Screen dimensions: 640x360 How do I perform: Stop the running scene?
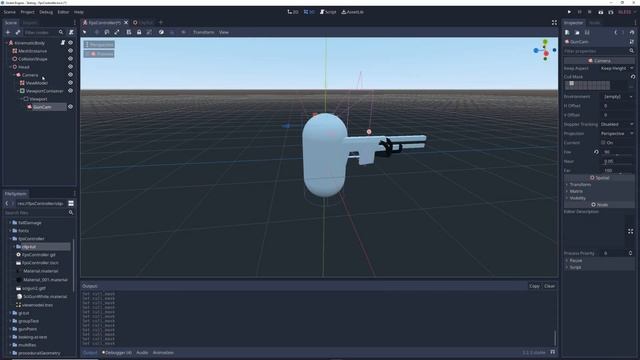(x=590, y=12)
